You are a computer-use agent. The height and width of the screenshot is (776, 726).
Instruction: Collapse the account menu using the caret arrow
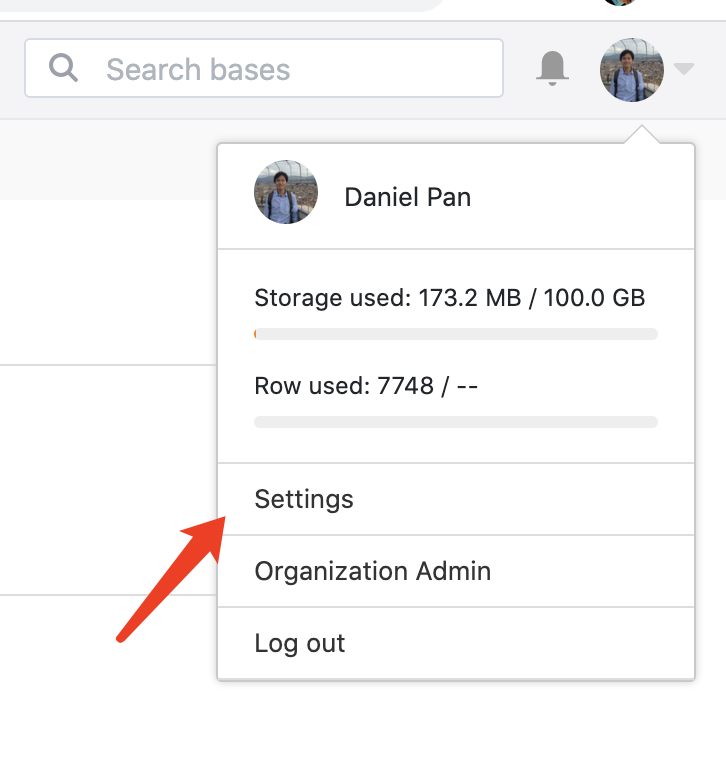point(684,69)
